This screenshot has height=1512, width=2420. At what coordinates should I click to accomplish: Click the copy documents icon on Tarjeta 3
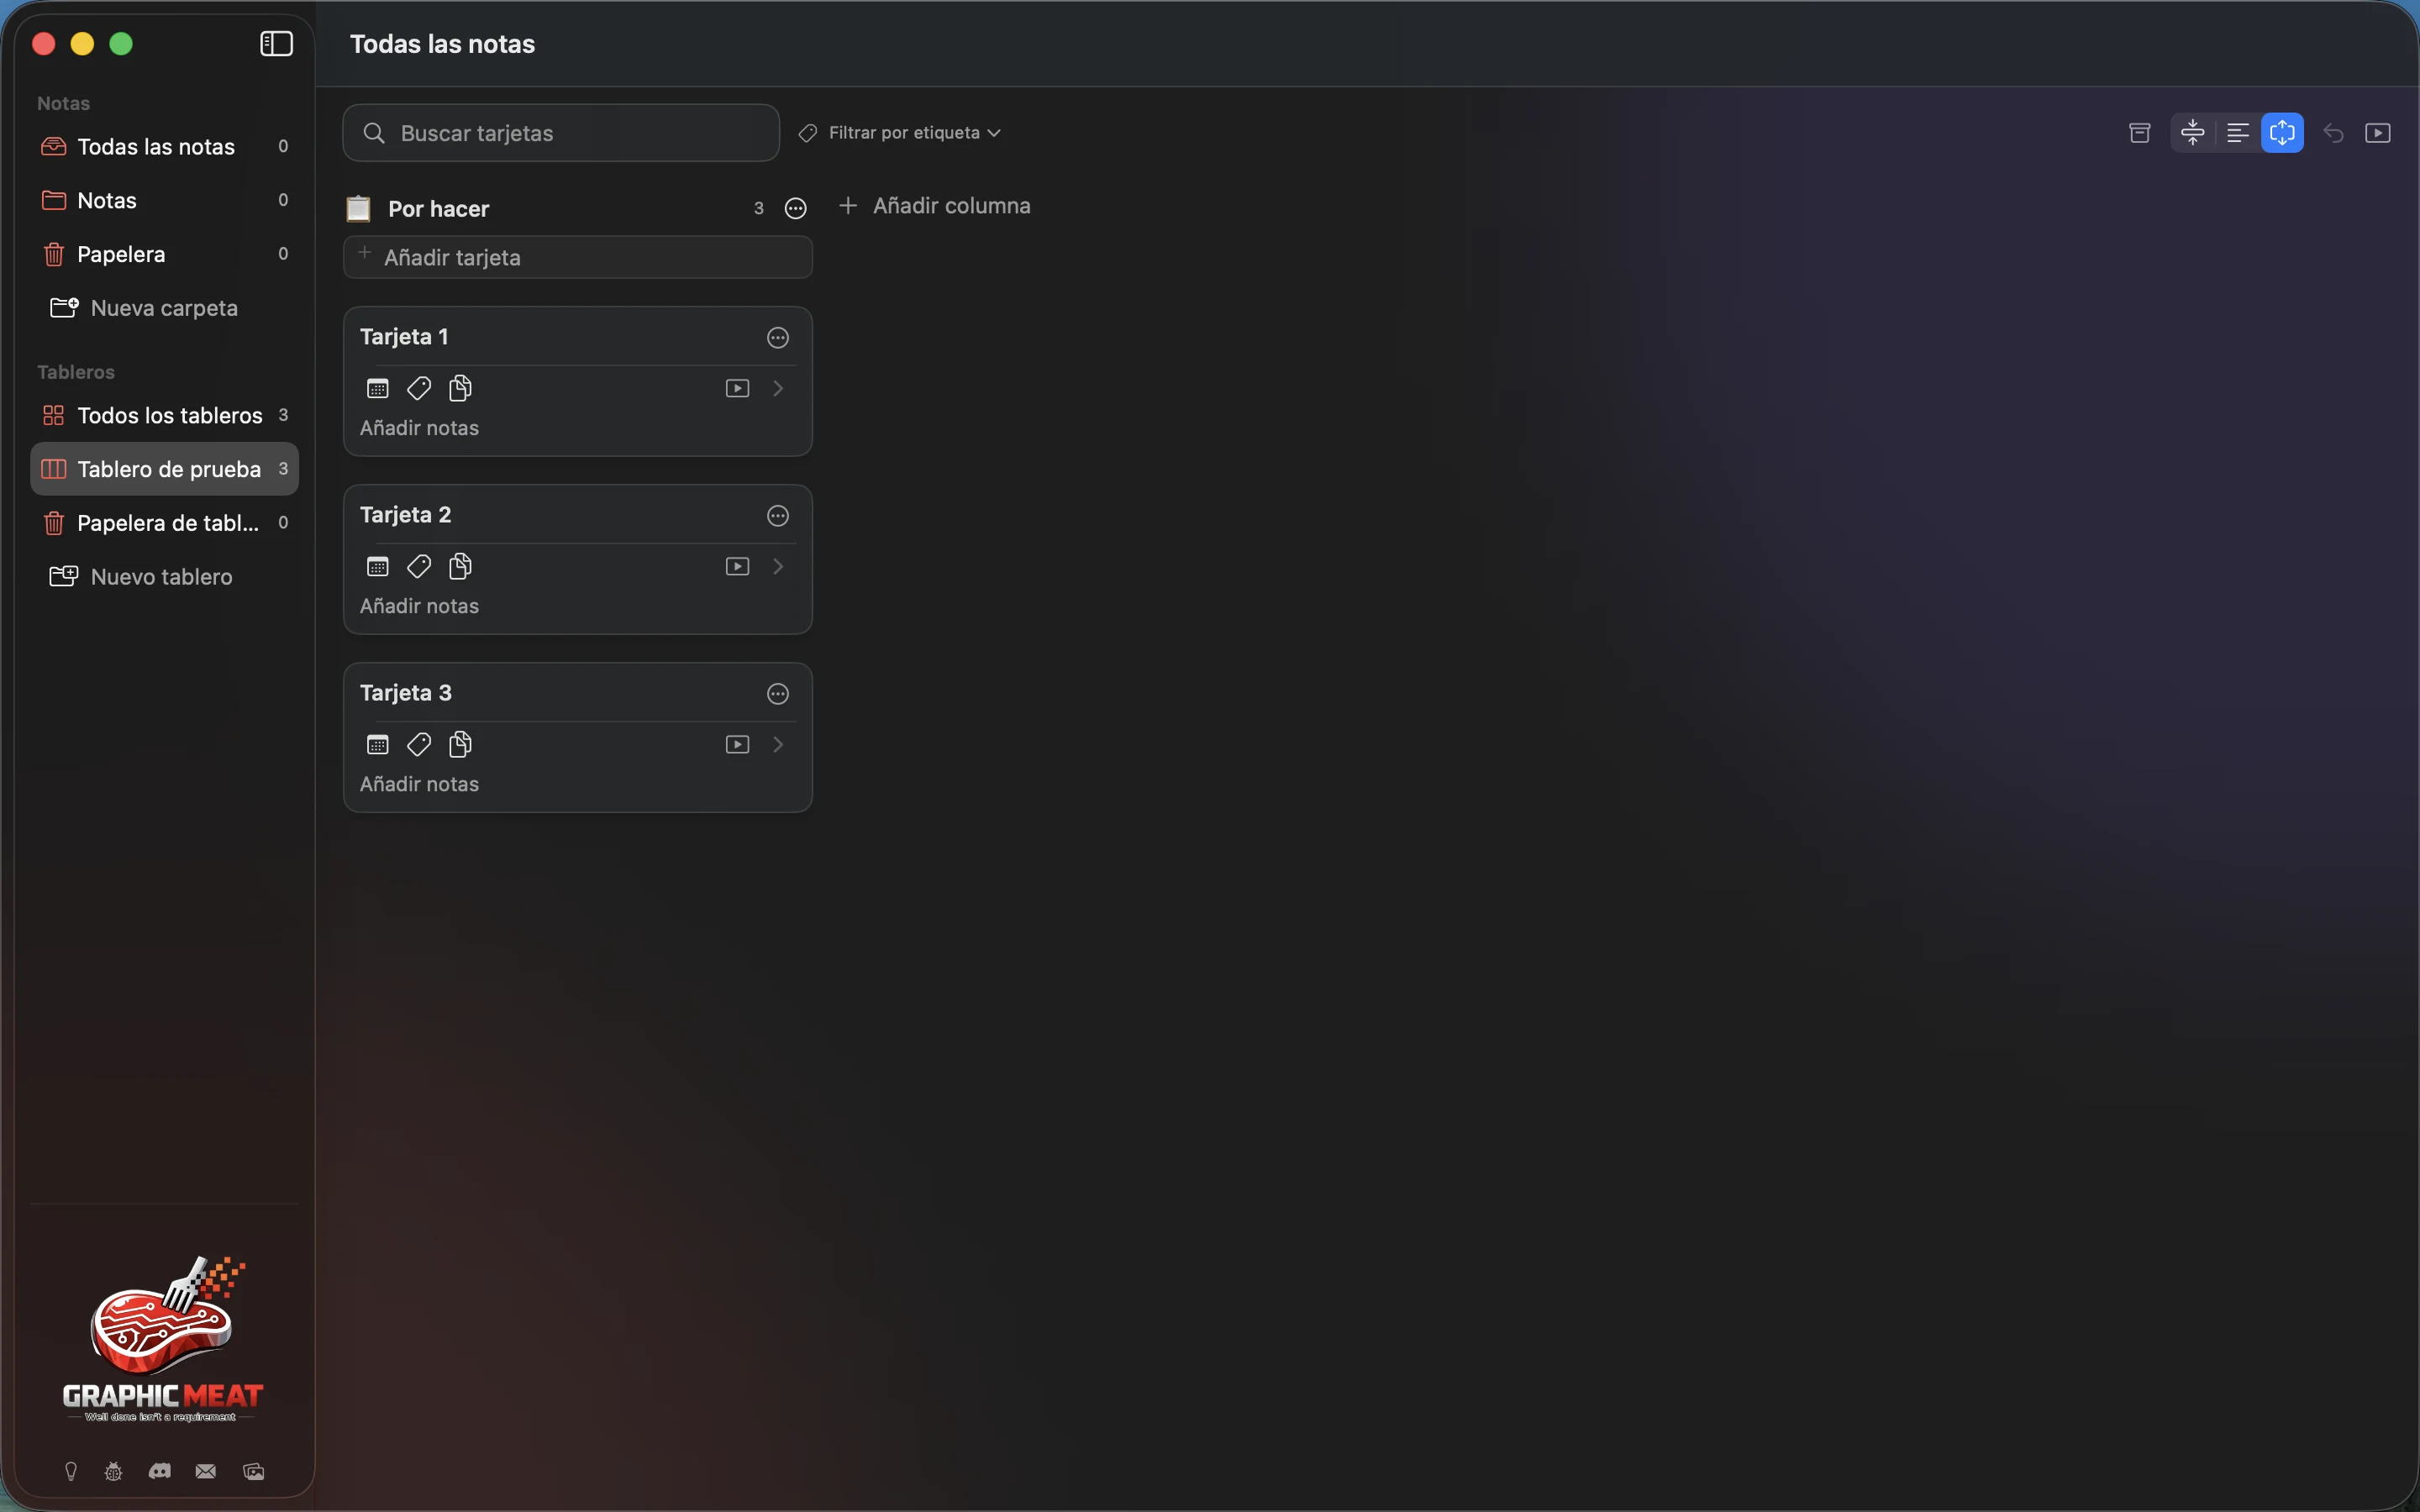(460, 745)
